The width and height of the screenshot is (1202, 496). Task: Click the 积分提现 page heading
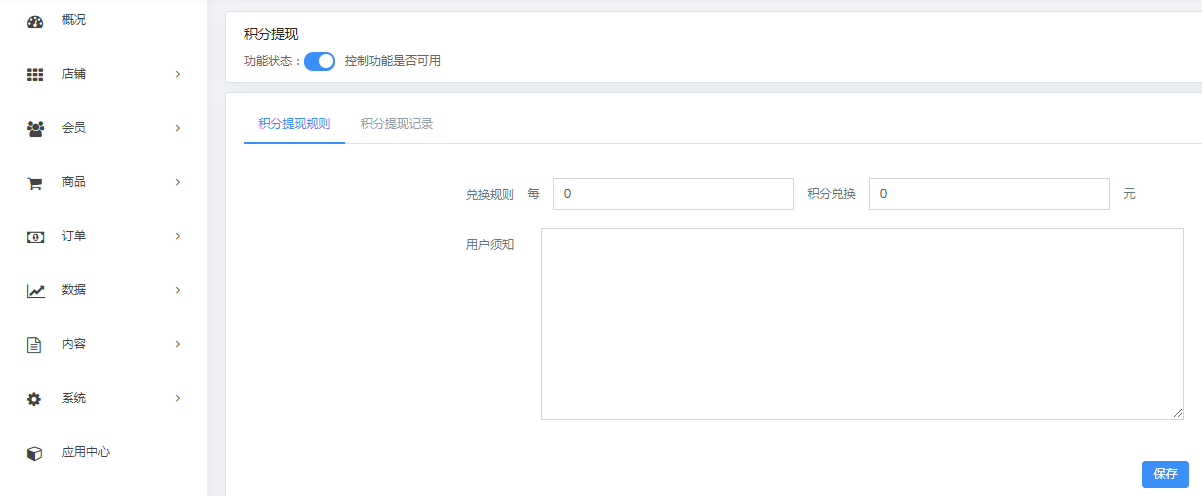coord(271,34)
